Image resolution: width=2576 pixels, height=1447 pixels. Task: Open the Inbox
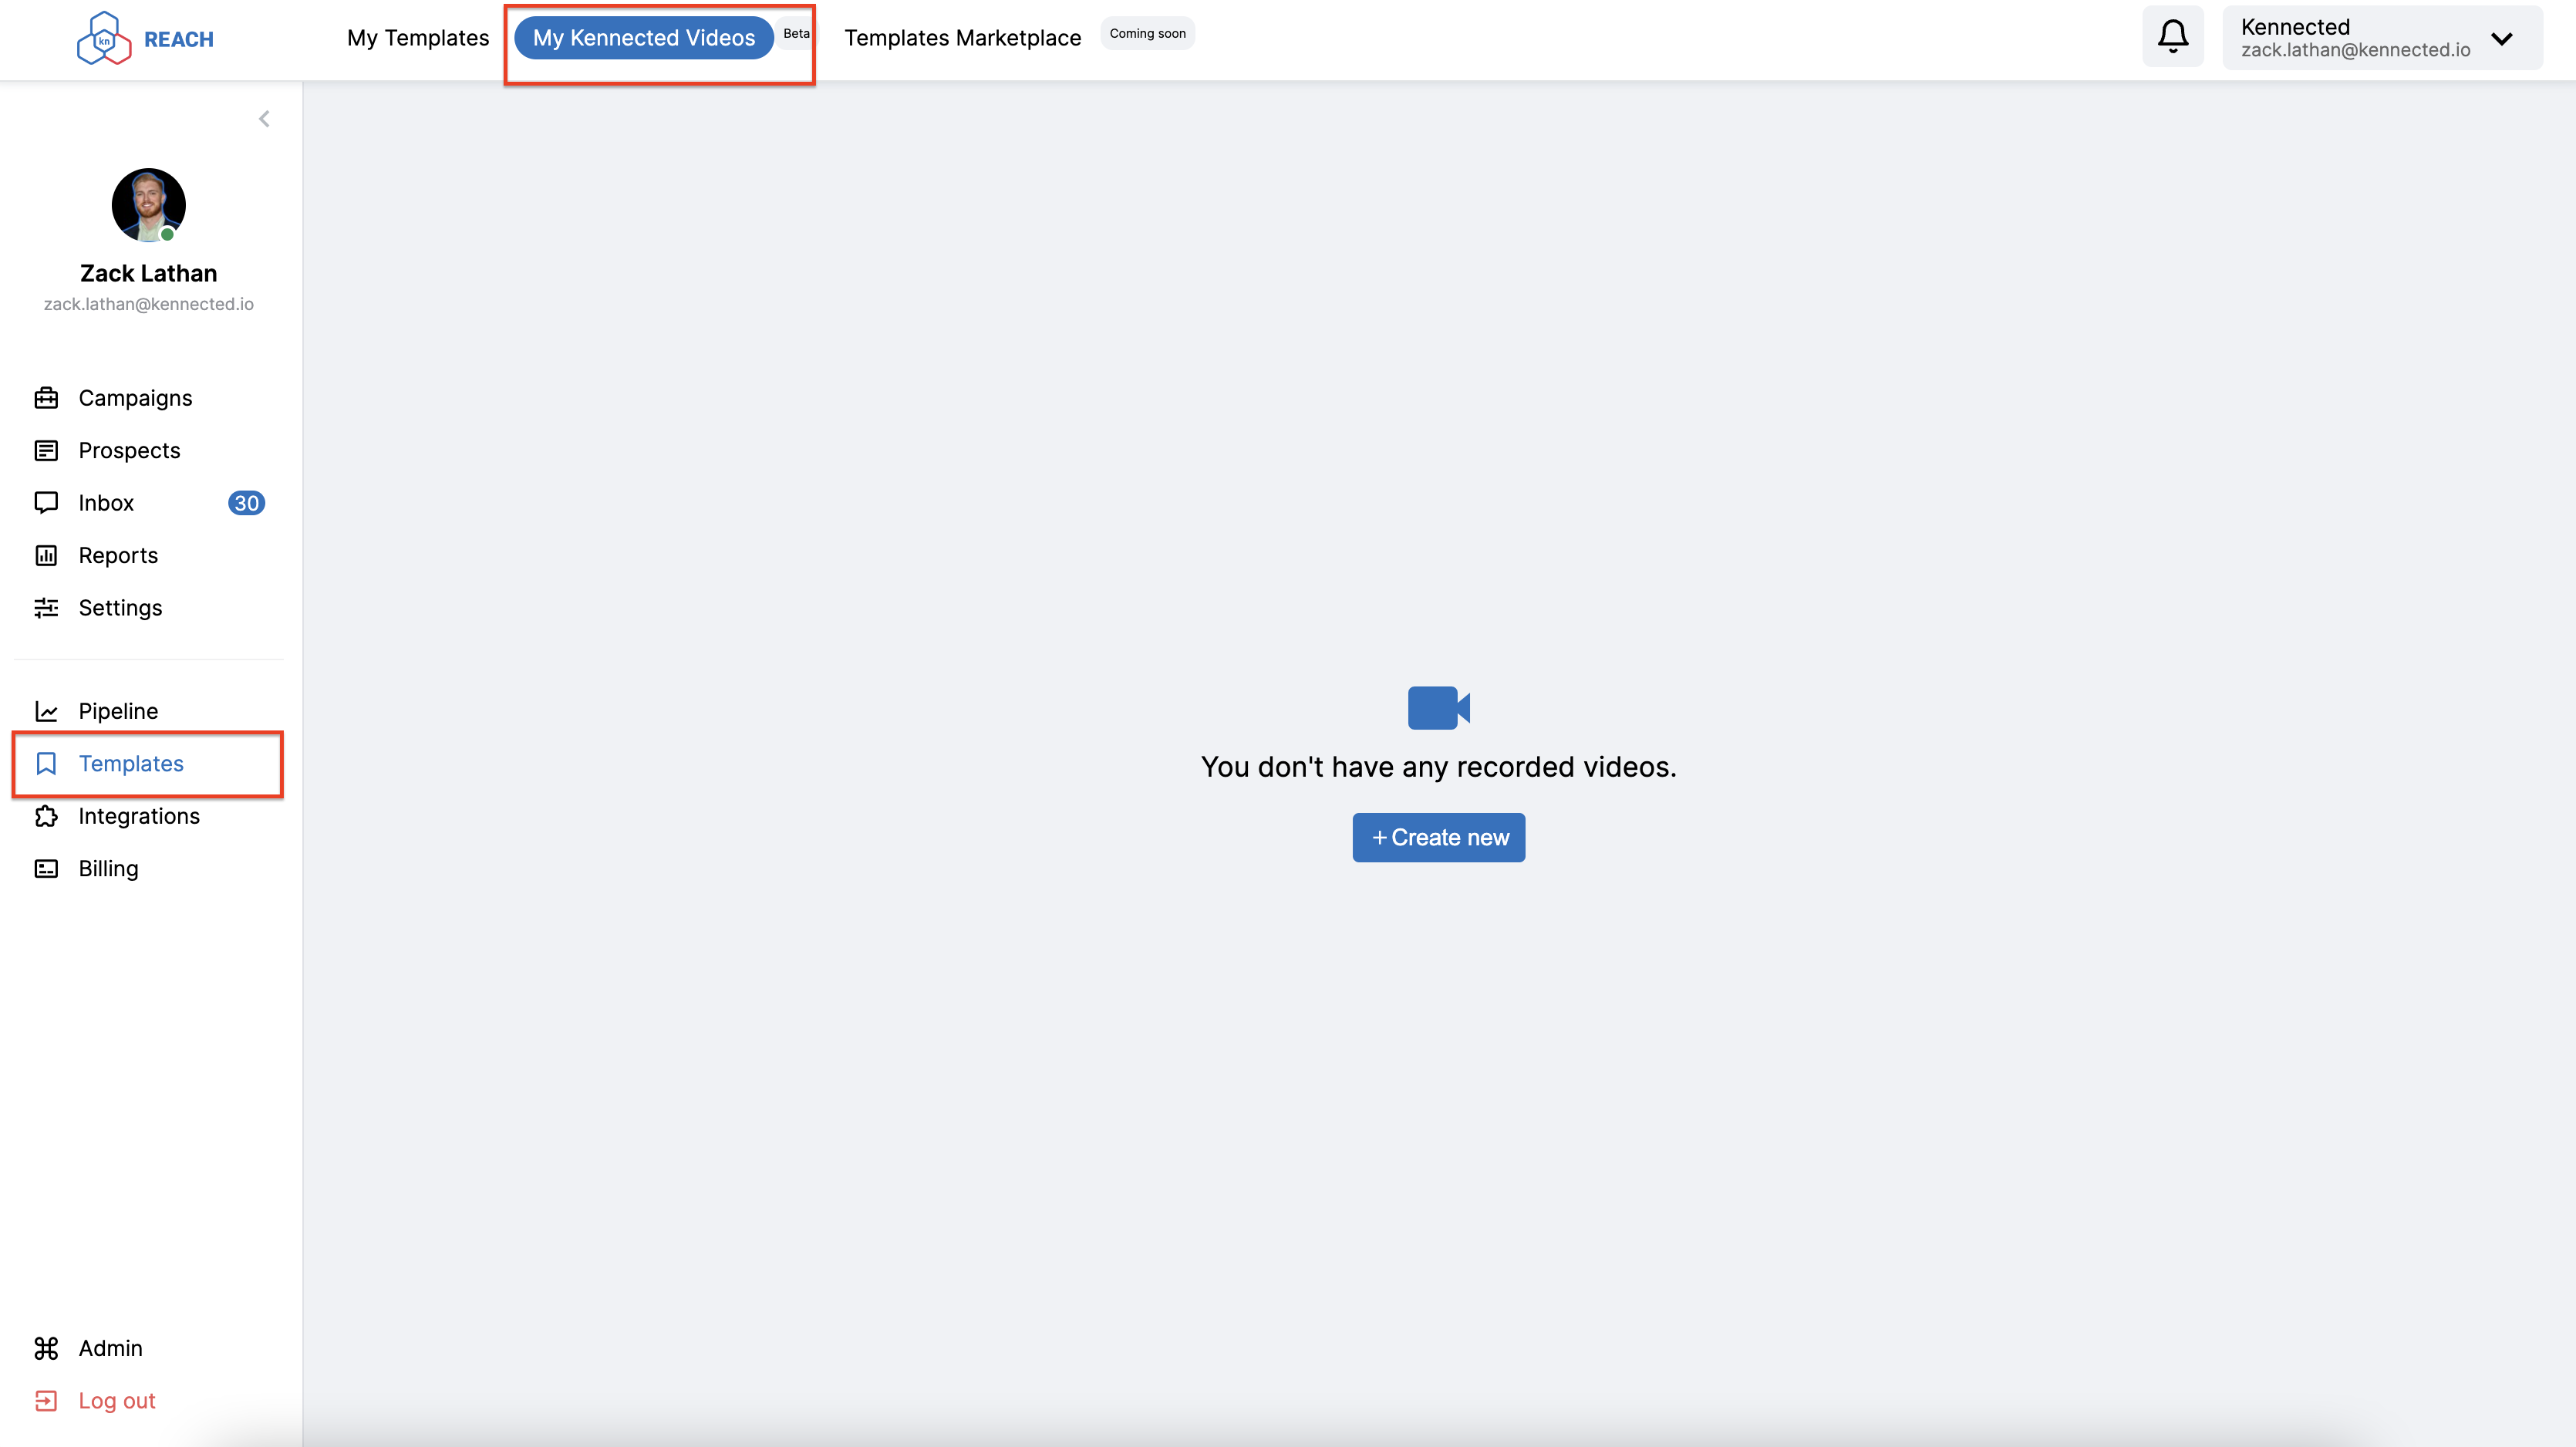click(x=106, y=503)
